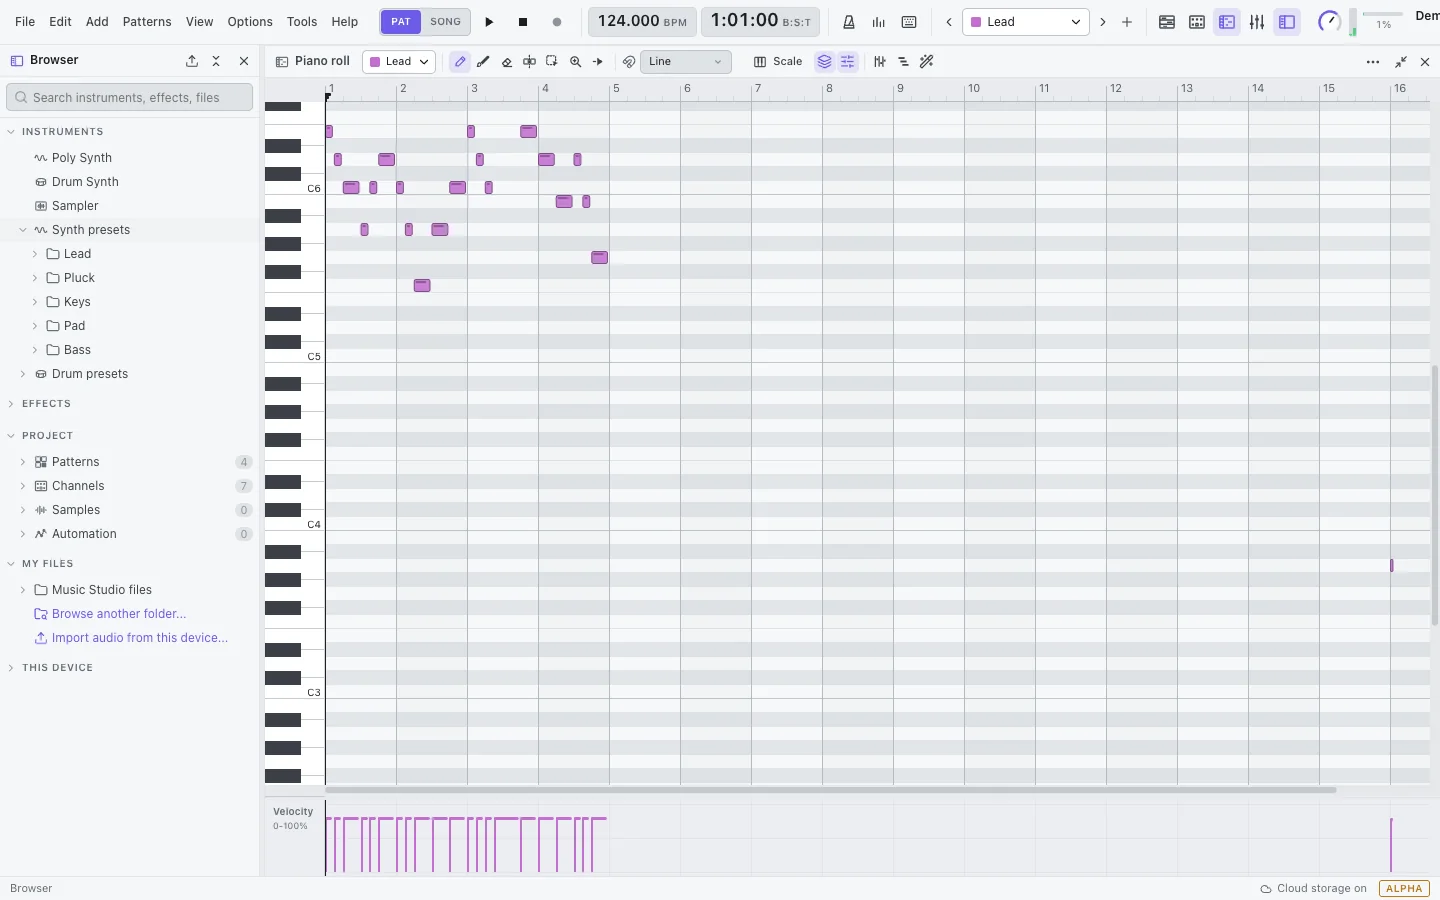The width and height of the screenshot is (1440, 900).
Task: Open the mixer view
Action: [1257, 22]
